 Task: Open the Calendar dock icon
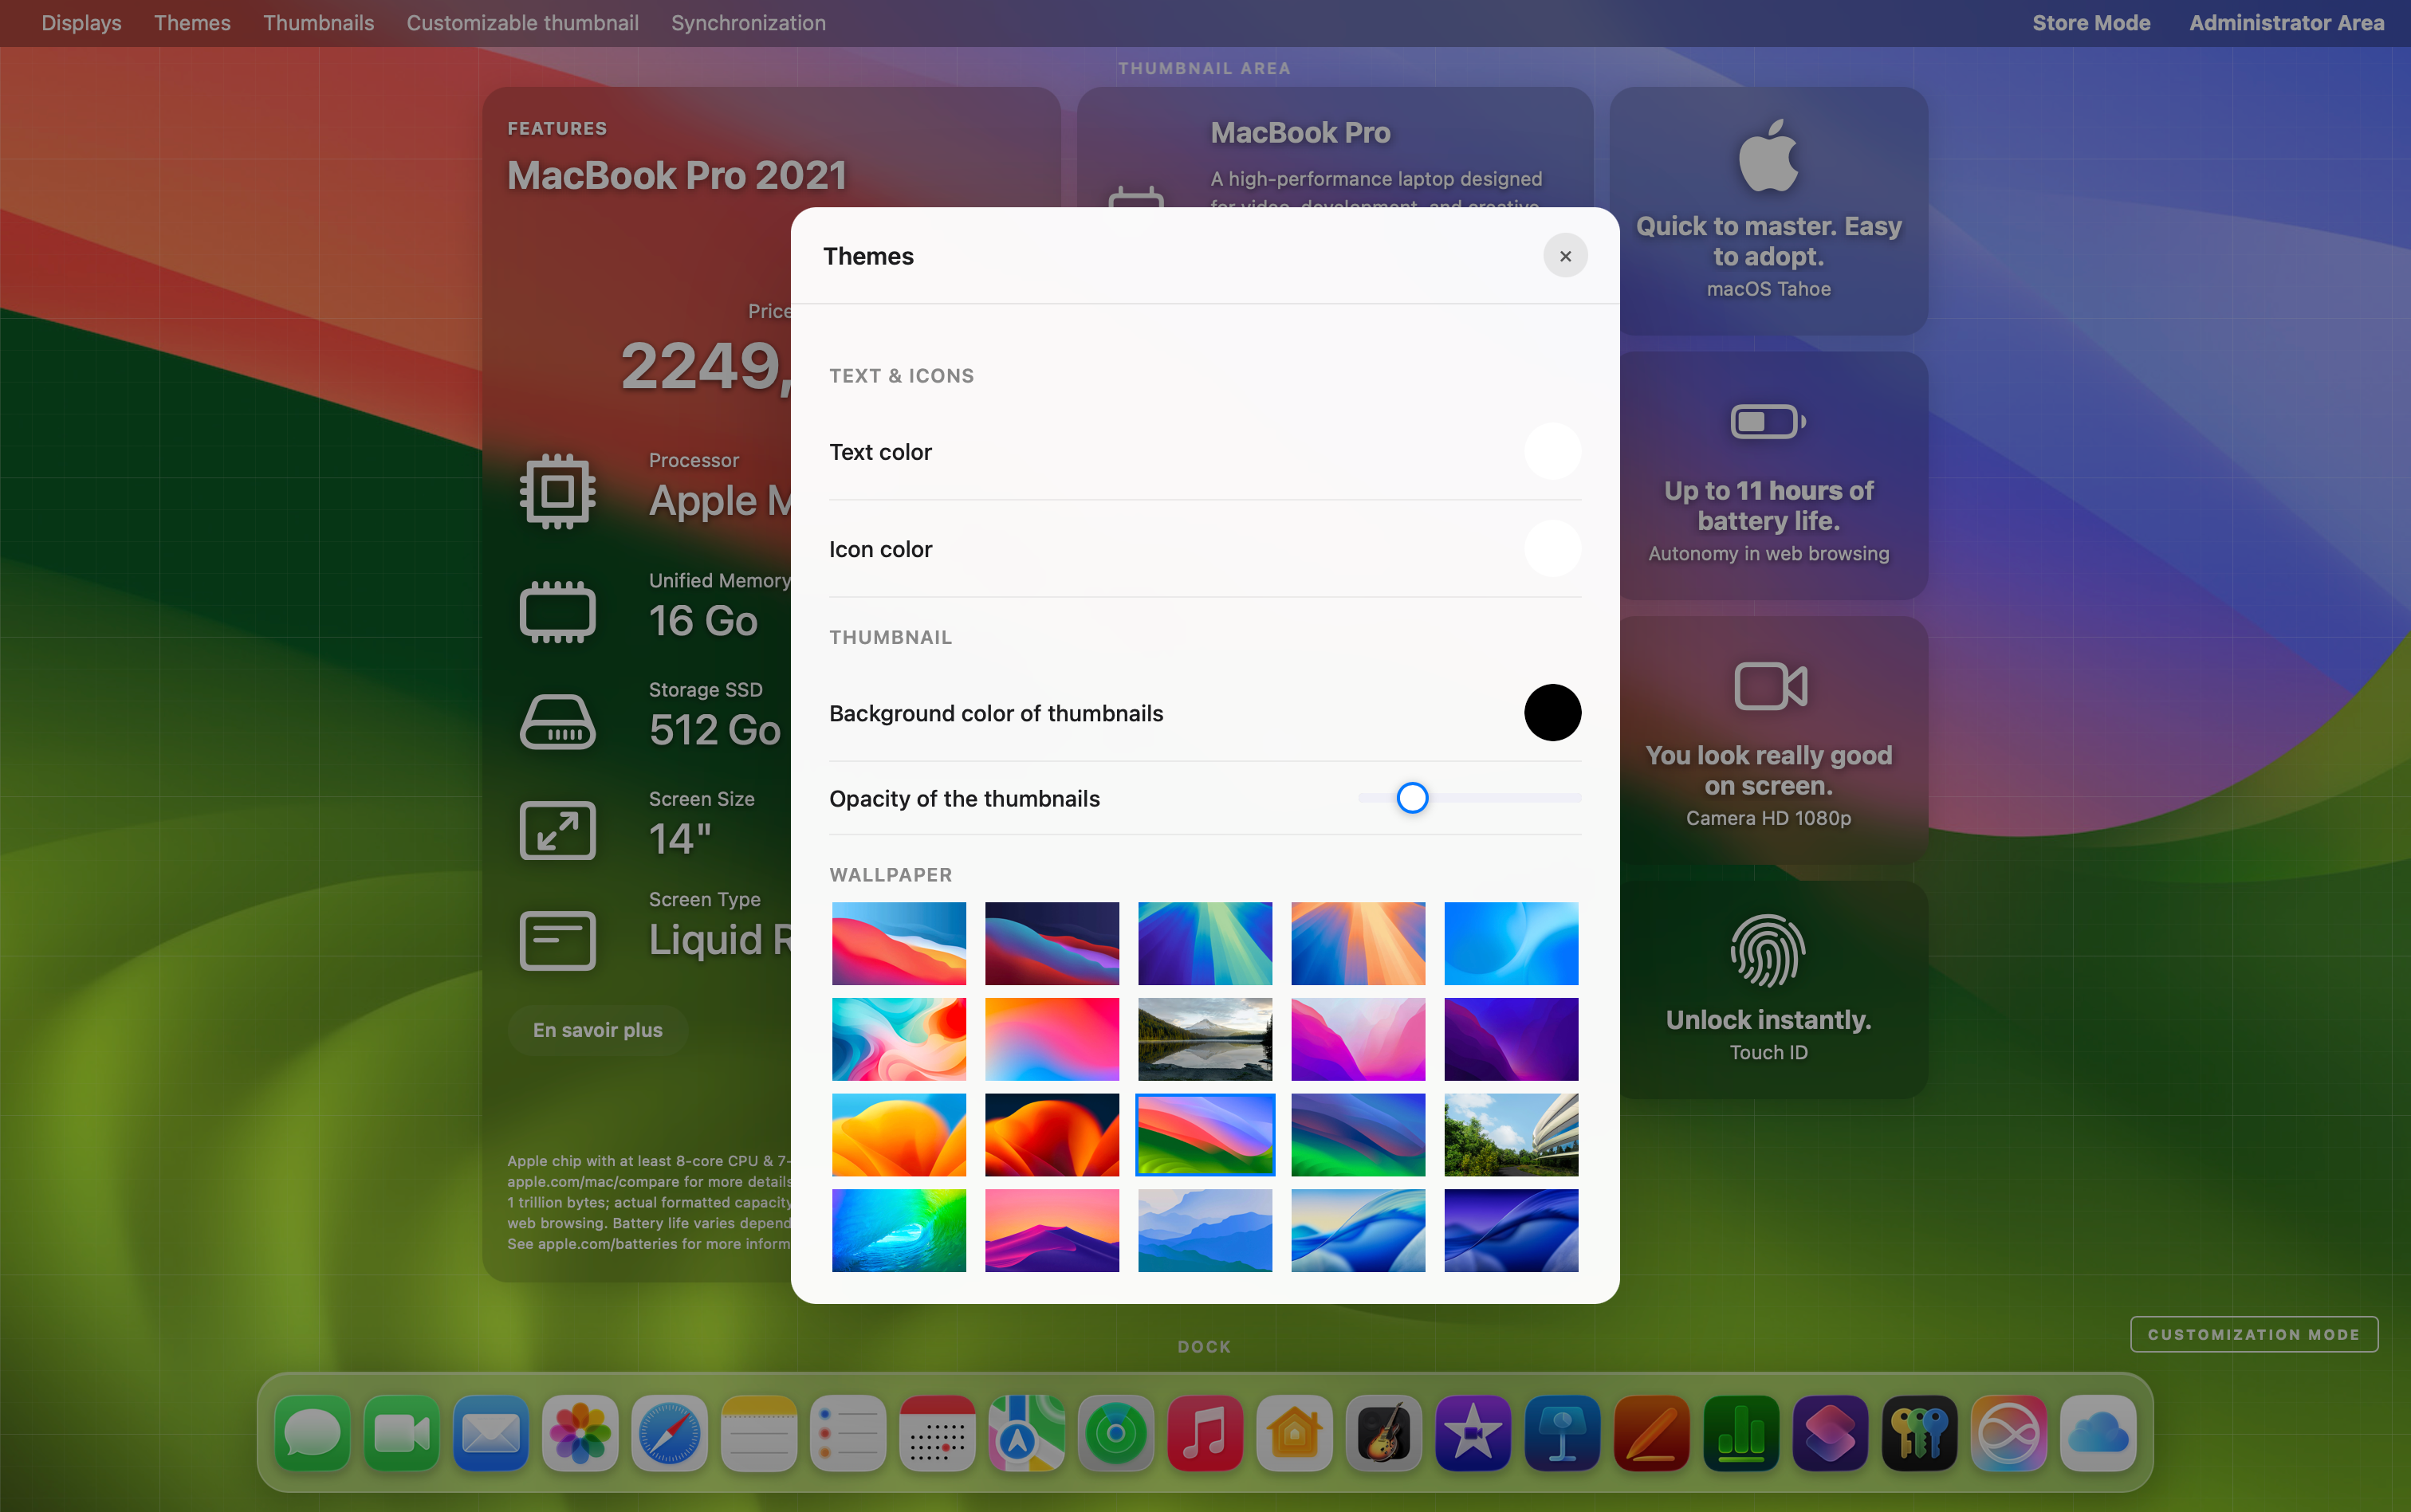(x=937, y=1433)
